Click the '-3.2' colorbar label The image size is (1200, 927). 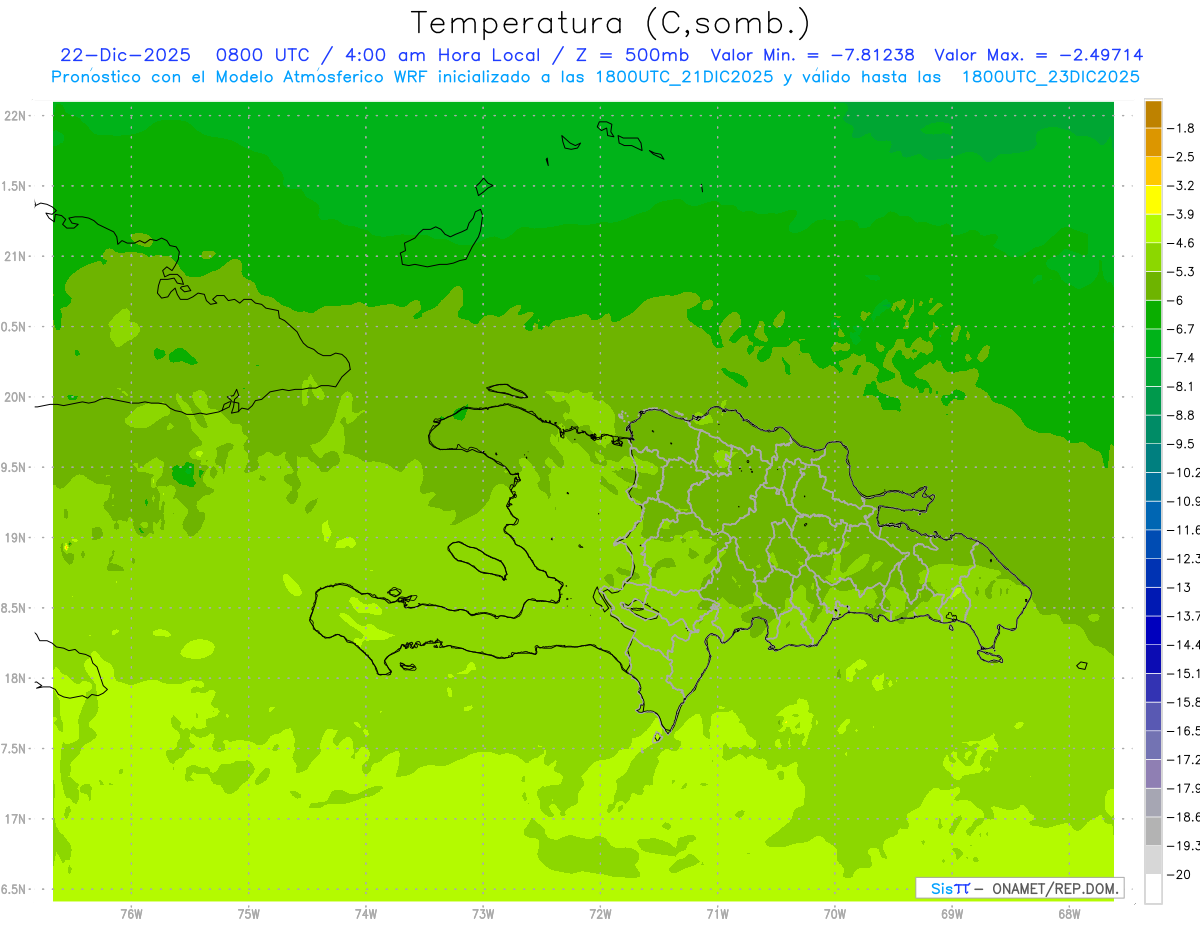(1182, 186)
